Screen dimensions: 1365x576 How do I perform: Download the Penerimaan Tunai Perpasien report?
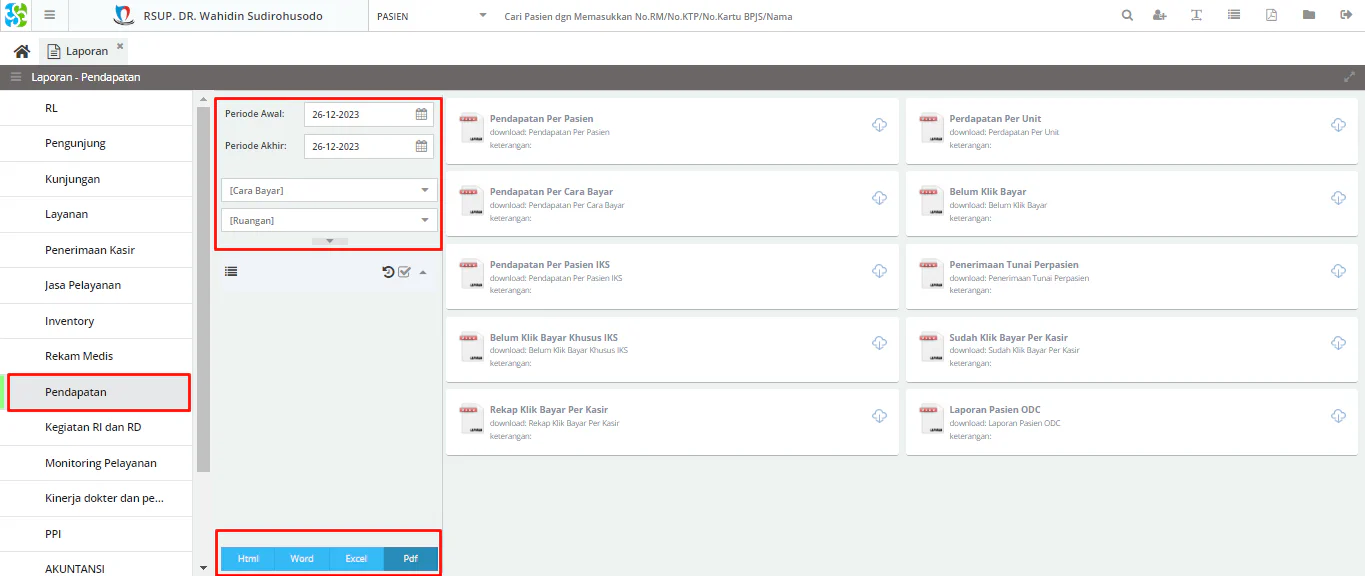(x=1338, y=271)
